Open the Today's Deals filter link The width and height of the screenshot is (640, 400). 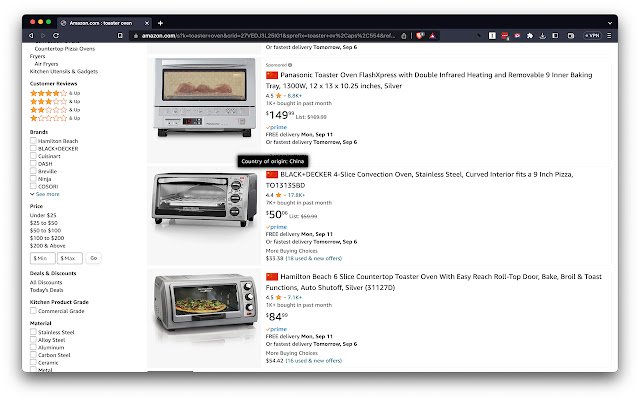click(47, 290)
